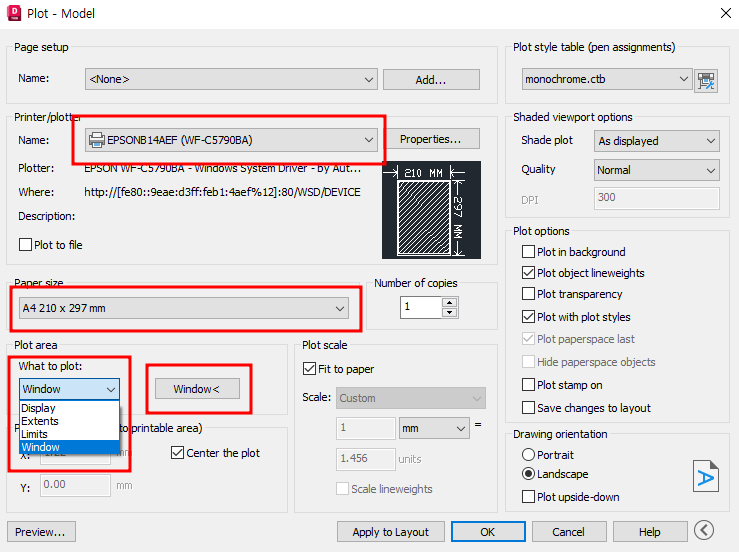Click the disabled Custom scale dropdown
The image size is (739, 552).
[x=411, y=398]
